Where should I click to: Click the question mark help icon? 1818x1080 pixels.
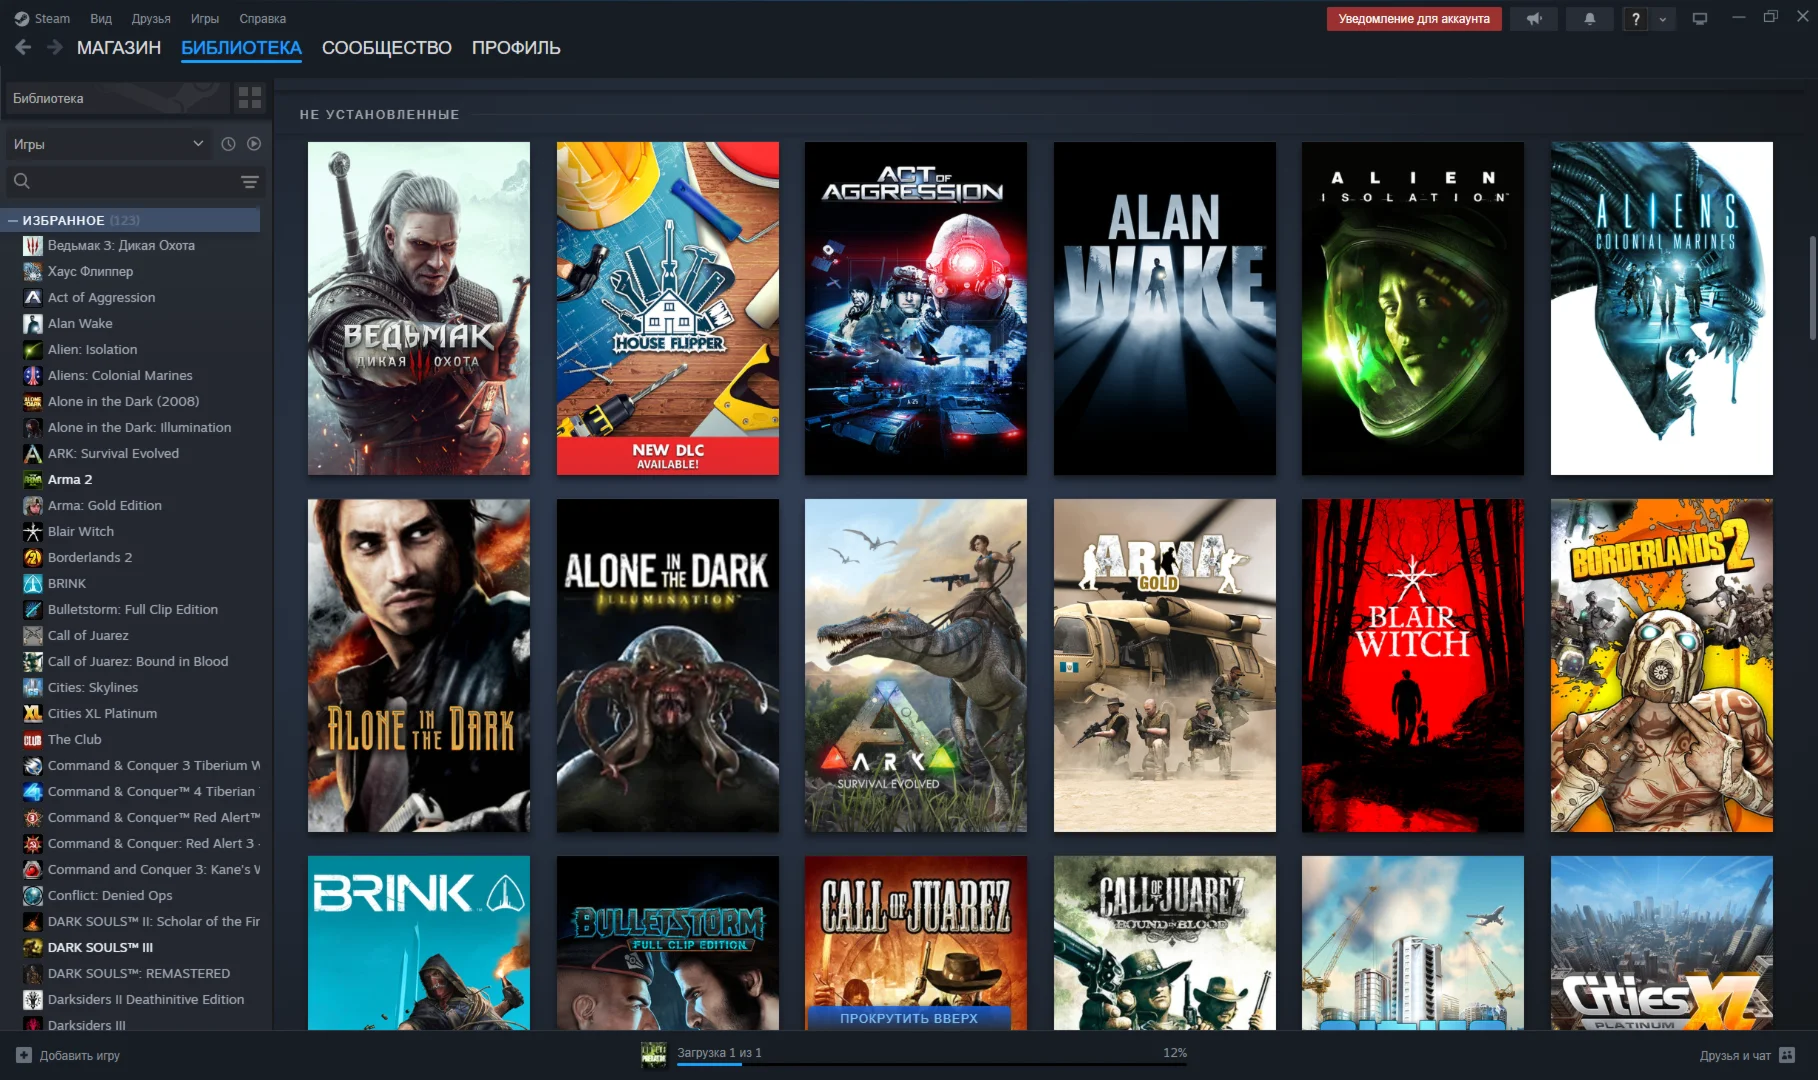[x=1636, y=19]
